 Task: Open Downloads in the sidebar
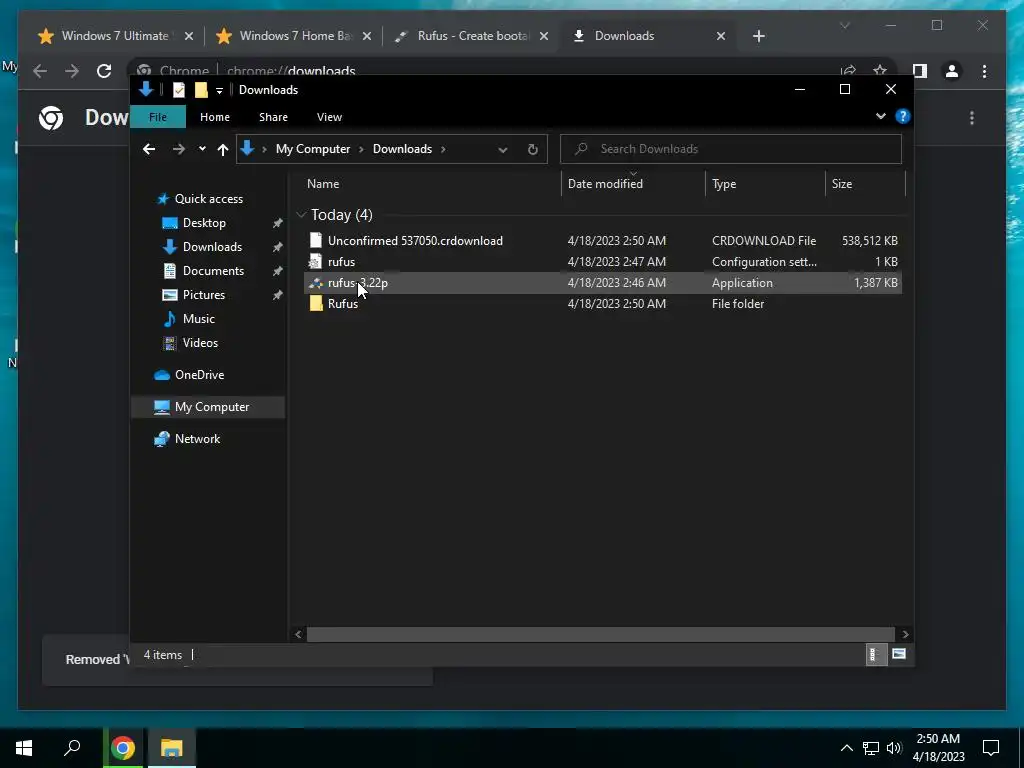pyautogui.click(x=212, y=247)
